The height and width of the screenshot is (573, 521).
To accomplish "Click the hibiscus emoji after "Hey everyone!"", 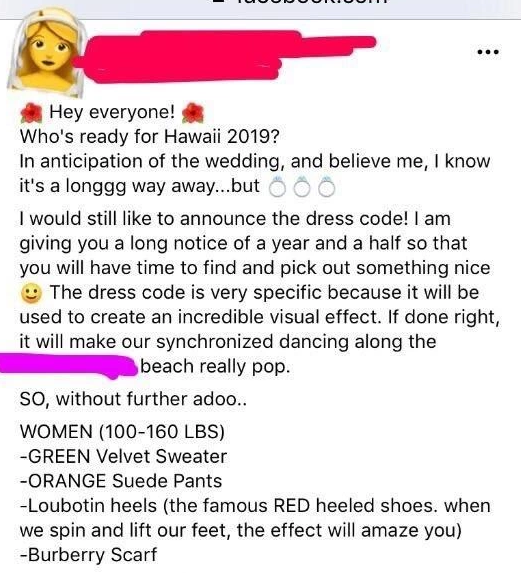I will [x=193, y=113].
